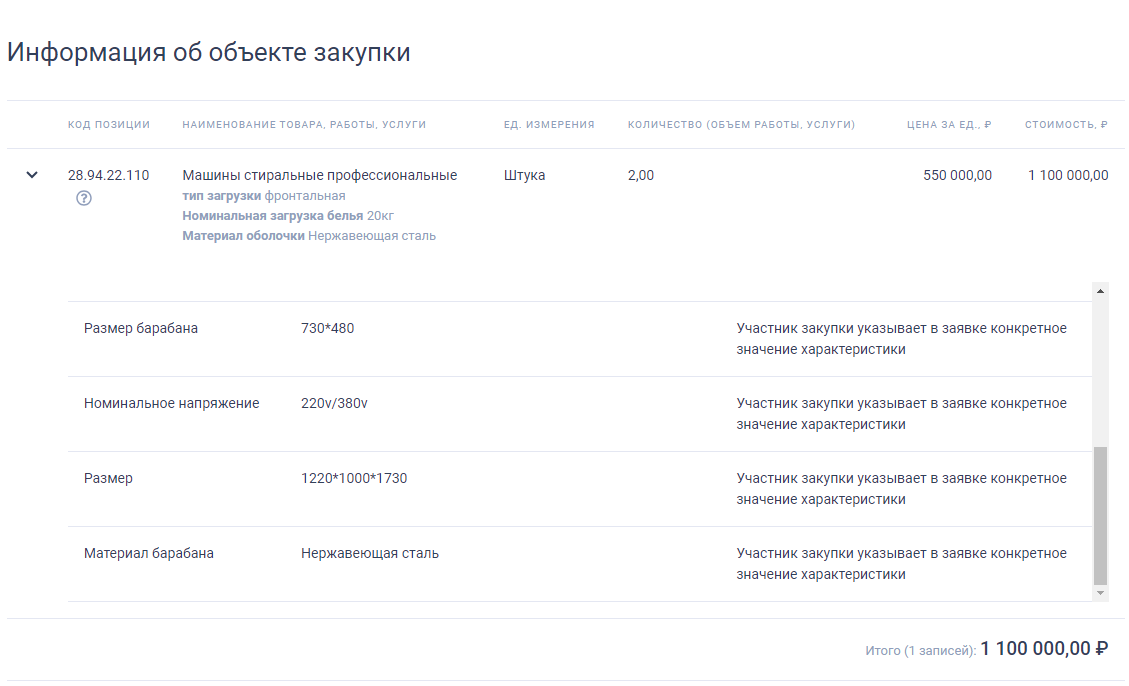The height and width of the screenshot is (686, 1129).
Task: Click the total sum 1 100 000,00 ₽
Action: pos(1044,649)
